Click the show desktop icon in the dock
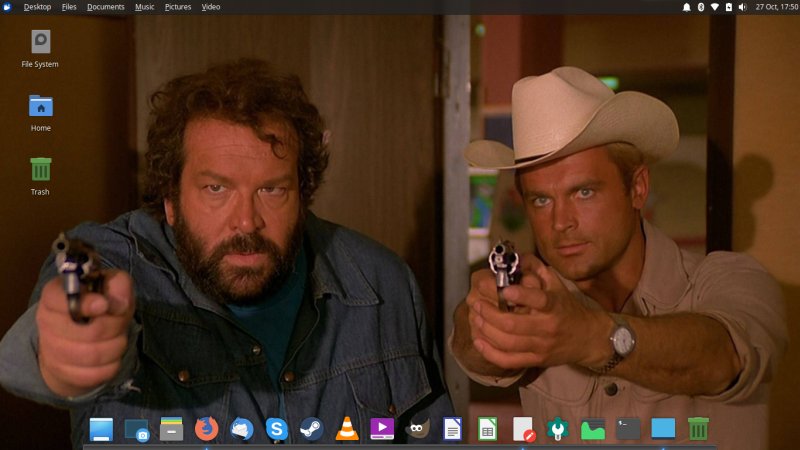Viewport: 800px width, 450px height. [101, 429]
